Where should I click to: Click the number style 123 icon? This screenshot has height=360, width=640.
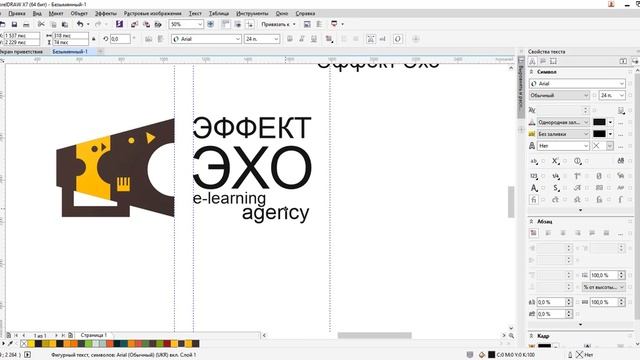click(534, 176)
